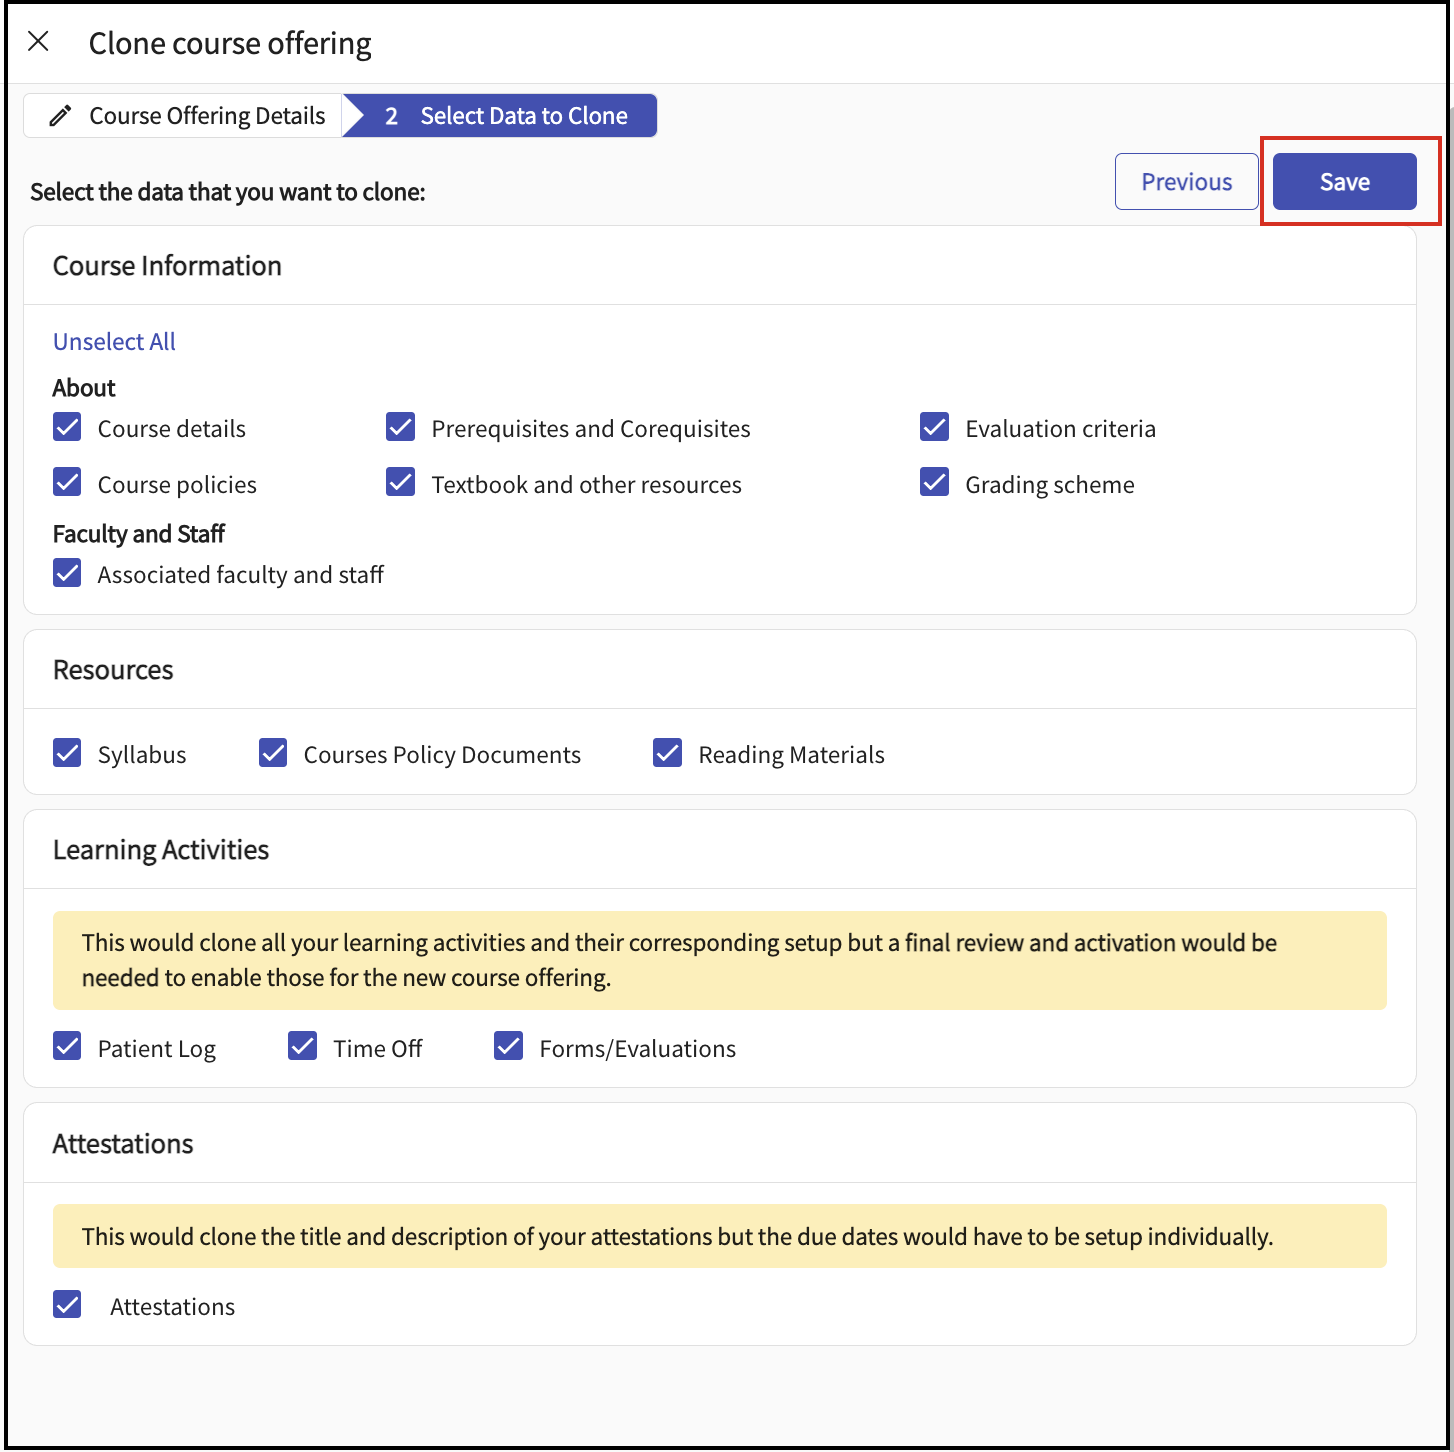Screen dimensions: 1454x1452
Task: Click the Unselect All link
Action: [x=114, y=342]
